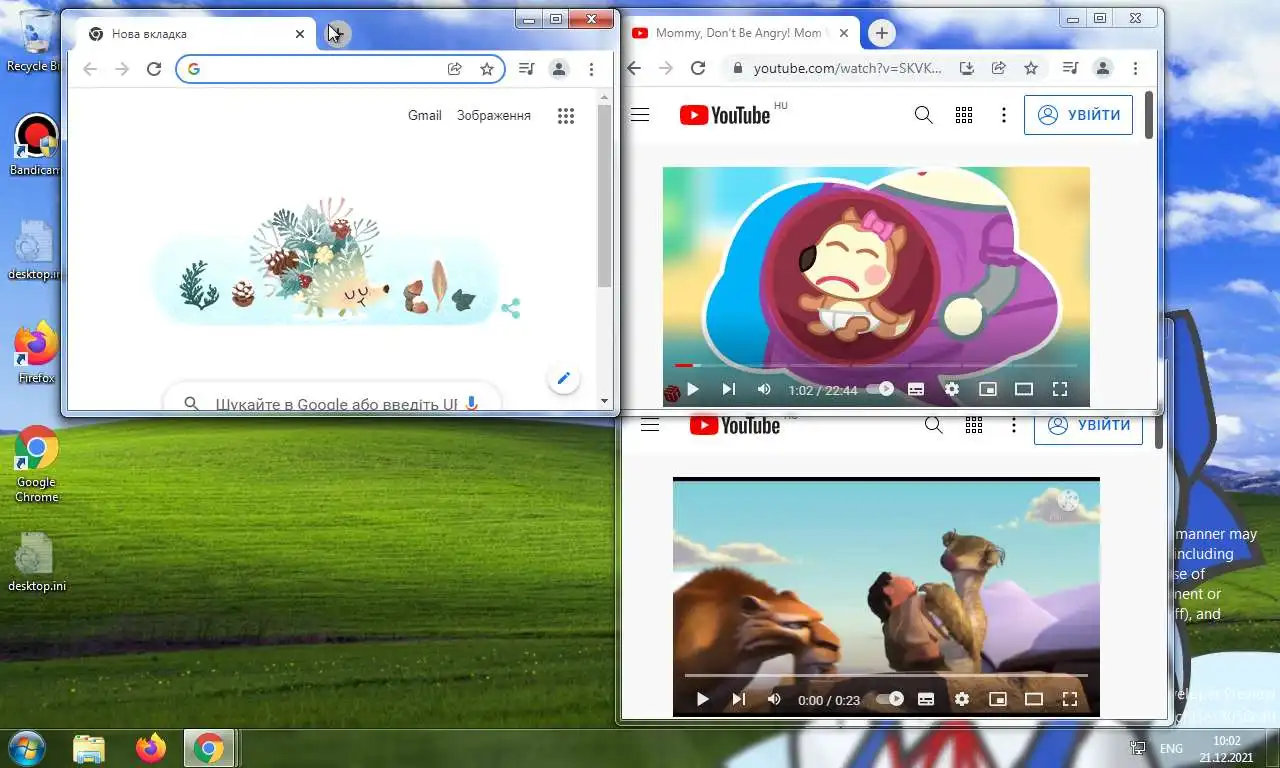Open the profile icon in the YouTube window
1280x768 pixels.
(x=1103, y=68)
